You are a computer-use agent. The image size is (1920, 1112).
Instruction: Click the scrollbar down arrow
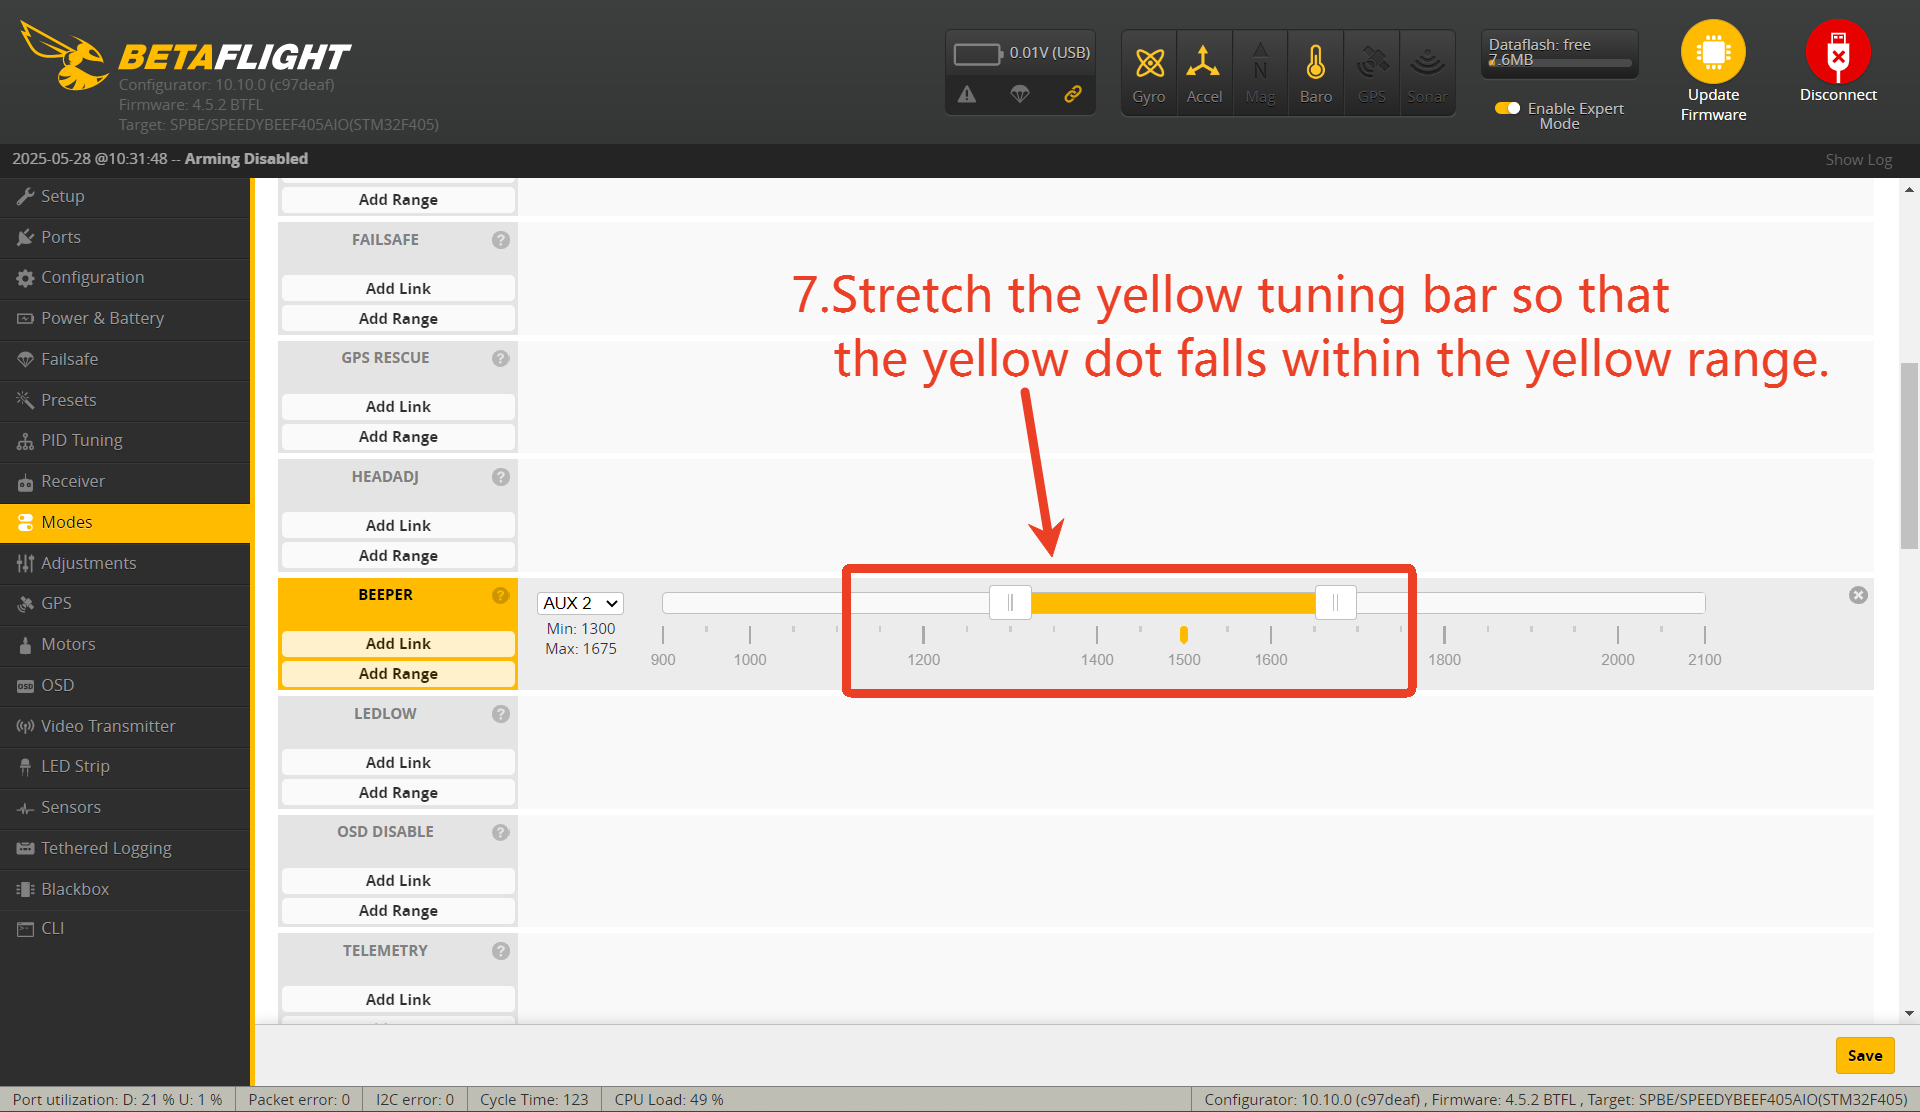(x=1909, y=1013)
